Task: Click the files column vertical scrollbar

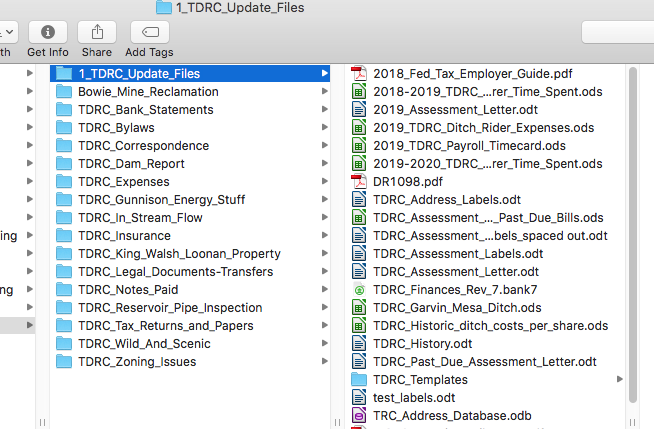Action: (632, 230)
